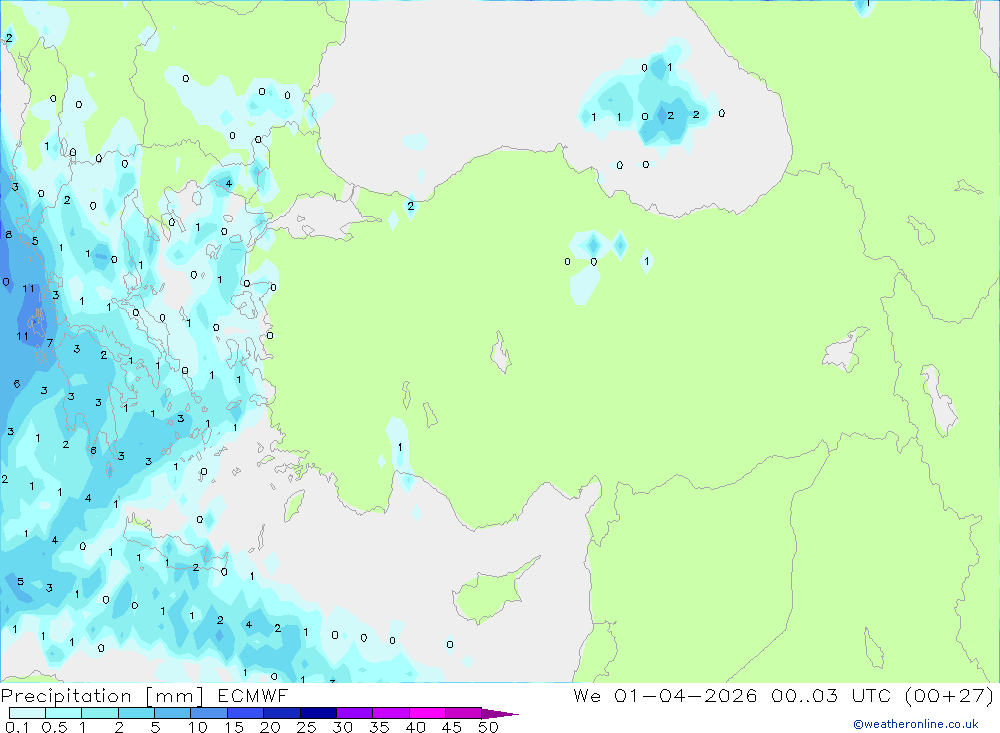The height and width of the screenshot is (733, 1000).
Task: Click the '10' legend scale label
Action: coord(198,727)
